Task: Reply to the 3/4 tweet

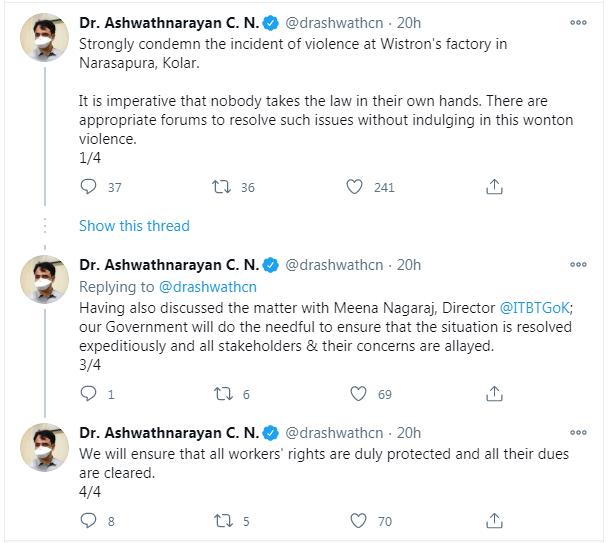Action: pyautogui.click(x=88, y=394)
